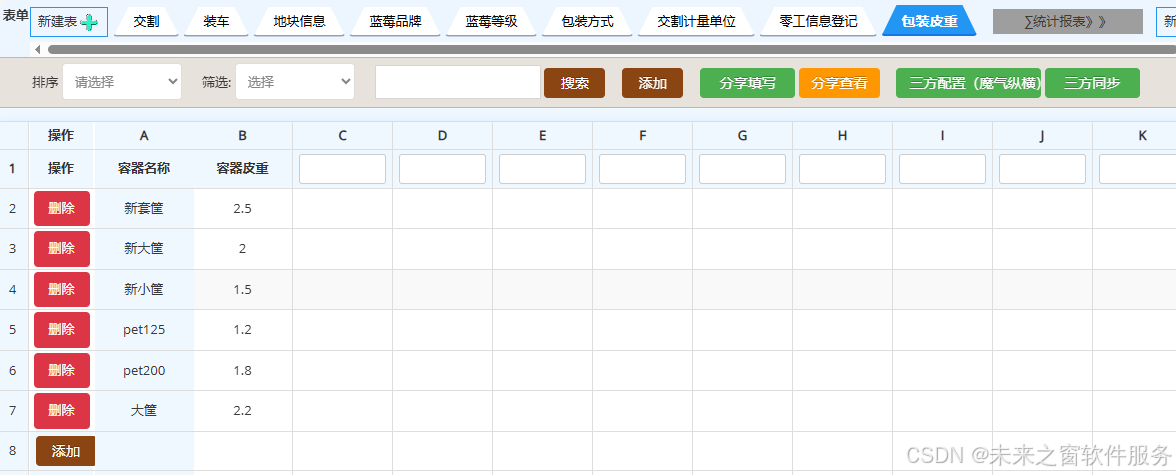Image resolution: width=1176 pixels, height=475 pixels.
Task: Click the column C header input box
Action: pos(342,169)
